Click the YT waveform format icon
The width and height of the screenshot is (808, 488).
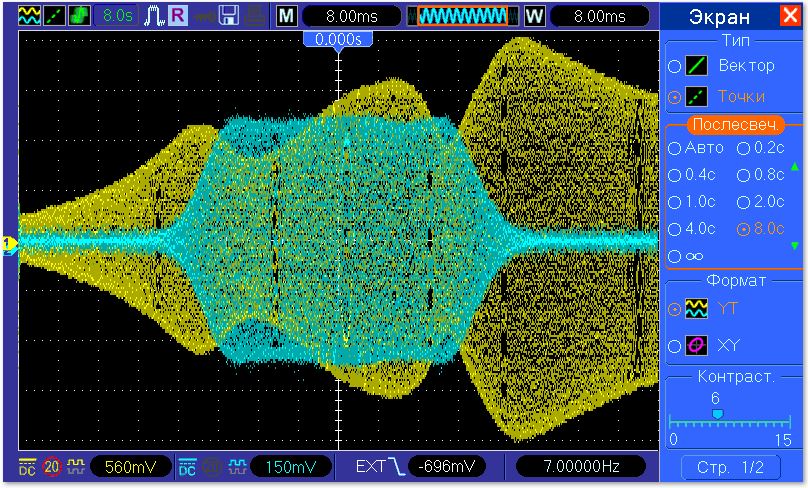point(696,309)
